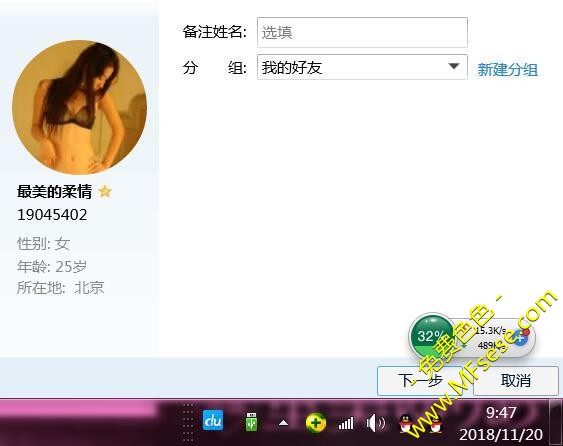The width and height of the screenshot is (563, 446).
Task: Click the 备注姓名 remark name input field
Action: [362, 32]
